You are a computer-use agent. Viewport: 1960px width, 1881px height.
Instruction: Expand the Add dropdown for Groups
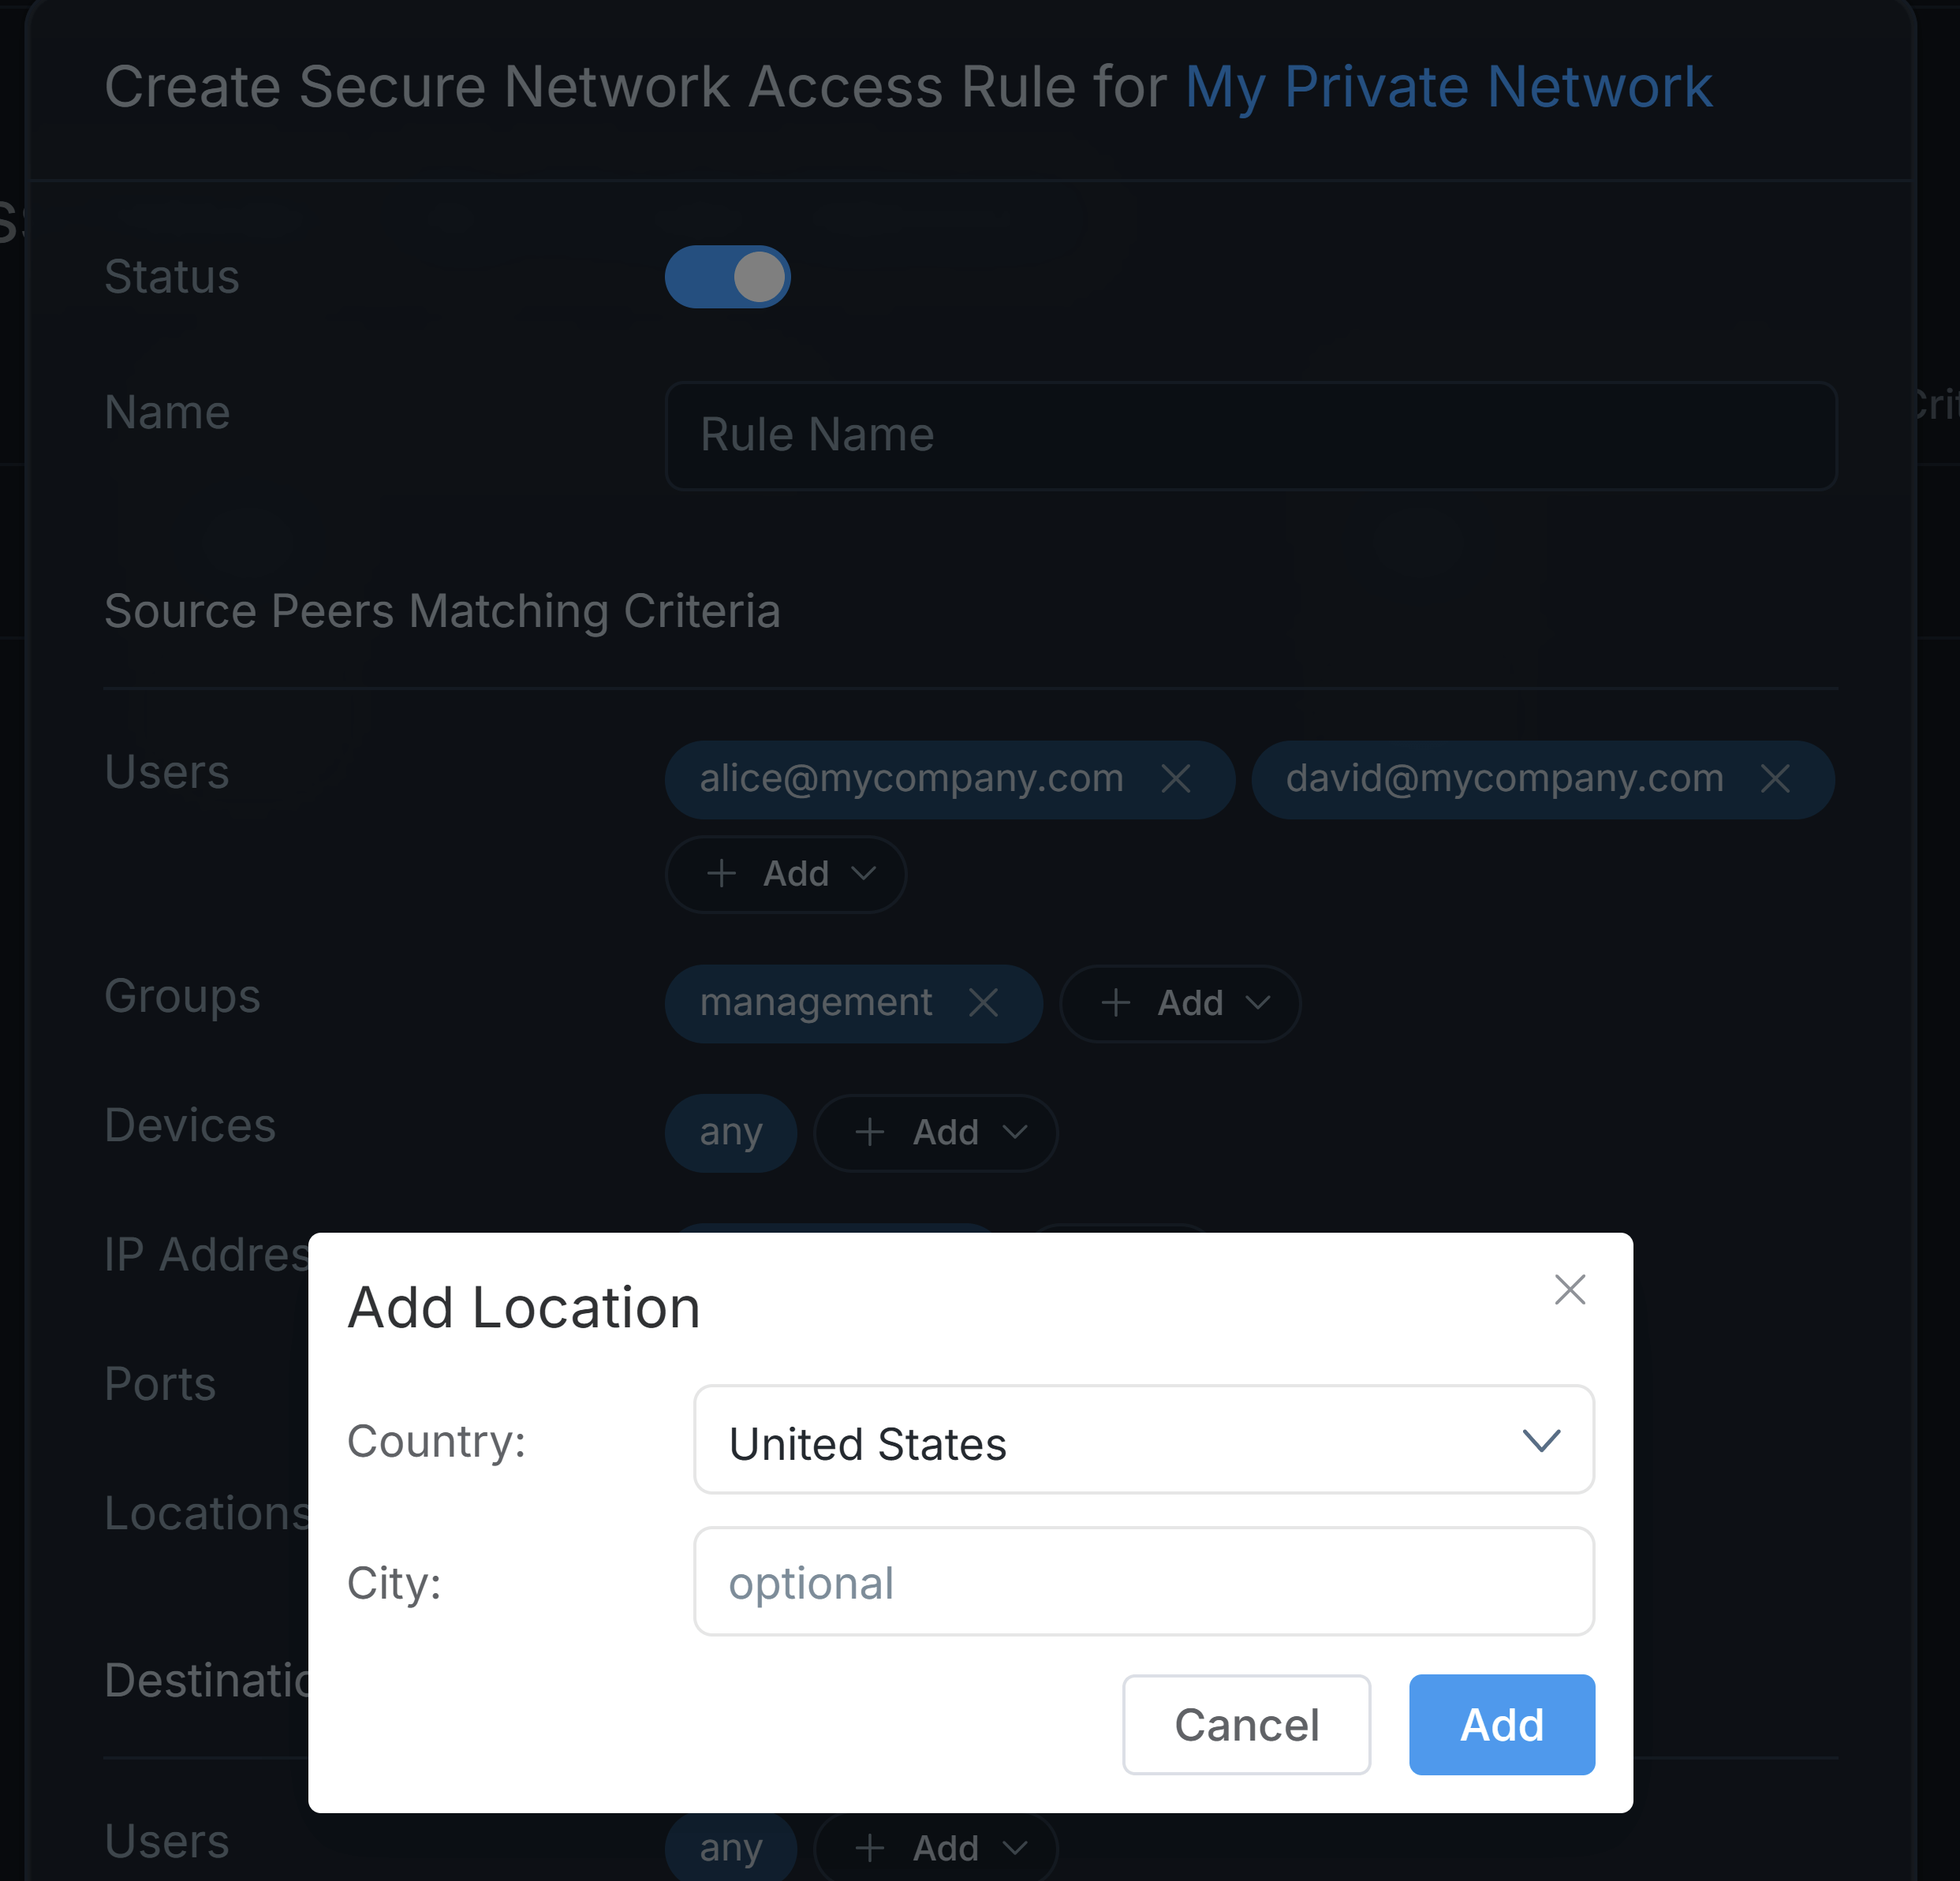click(1180, 1003)
